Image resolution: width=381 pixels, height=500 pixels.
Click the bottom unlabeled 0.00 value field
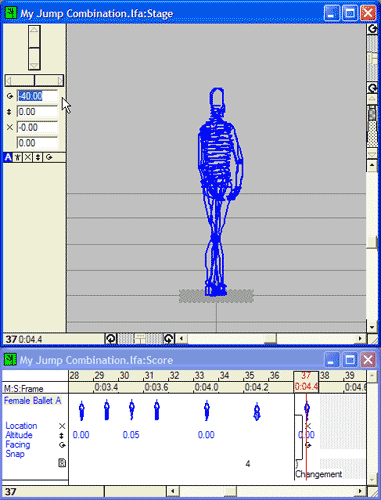click(37, 143)
